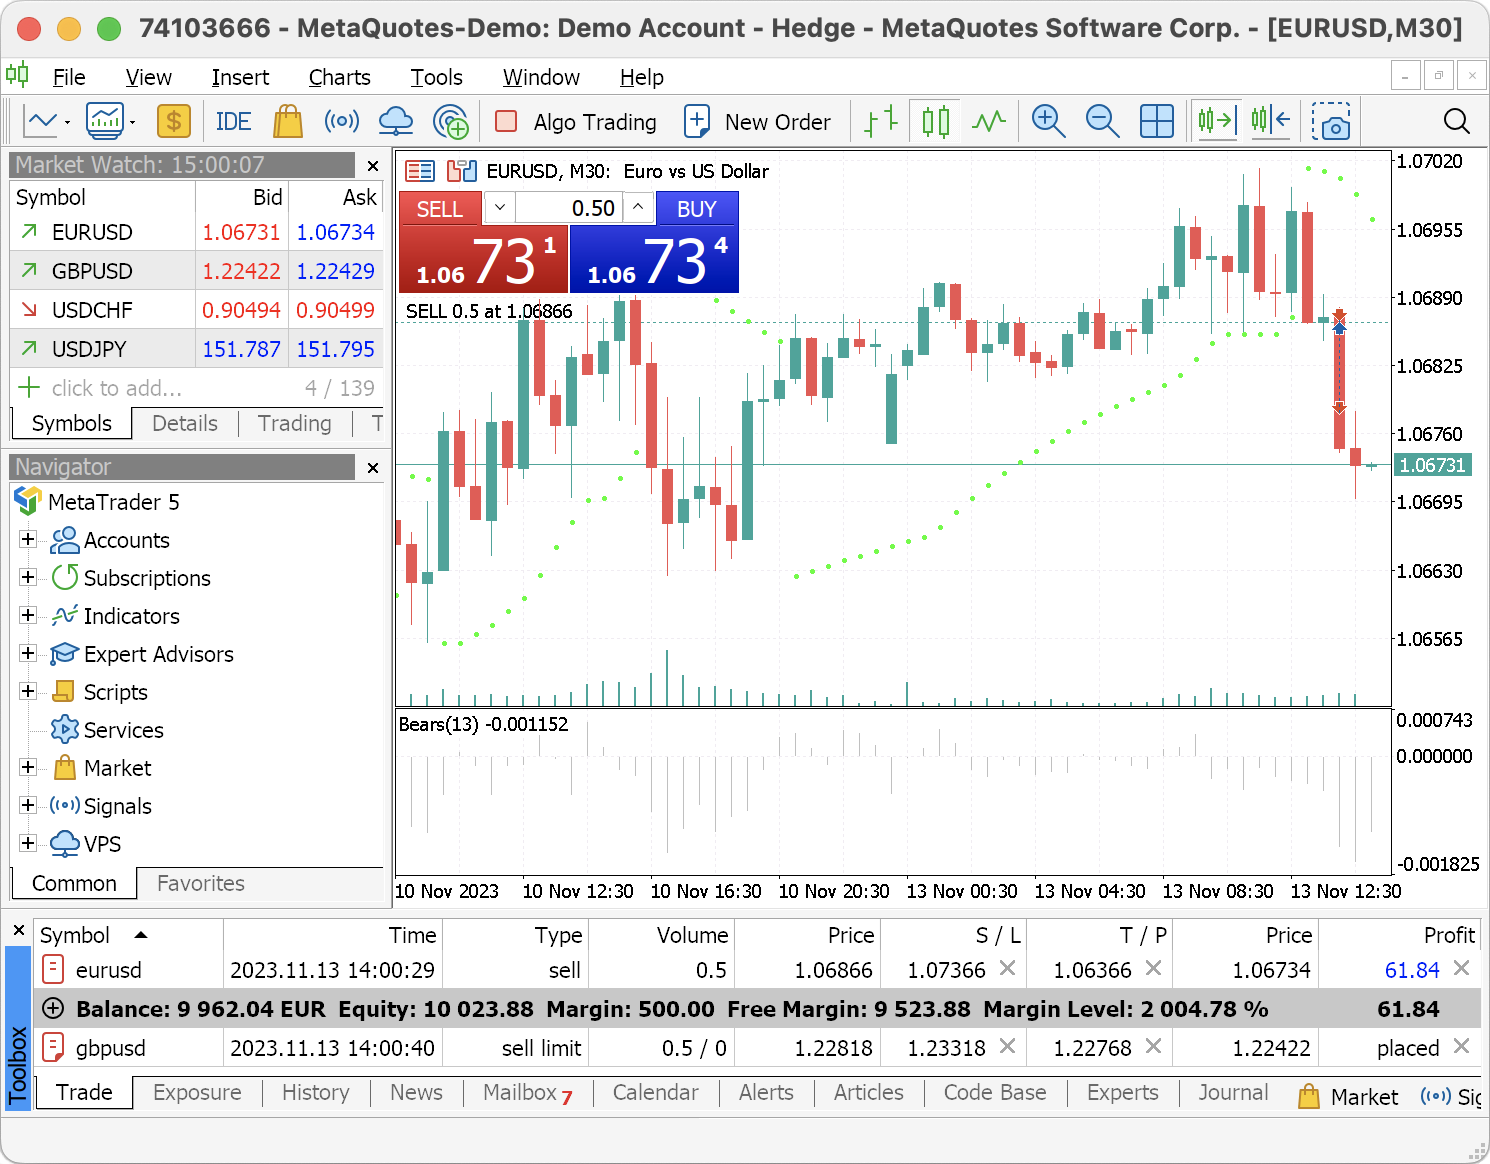
Task: Open the chart templates monitor icon
Action: click(x=105, y=122)
